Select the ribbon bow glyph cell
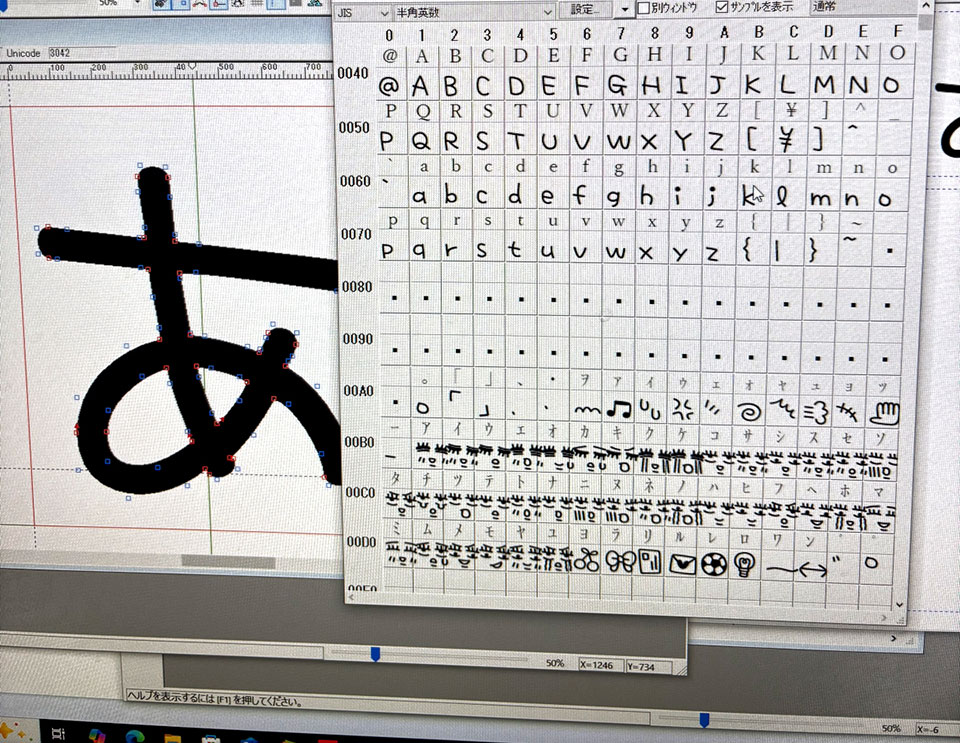This screenshot has width=960, height=743. click(620, 562)
